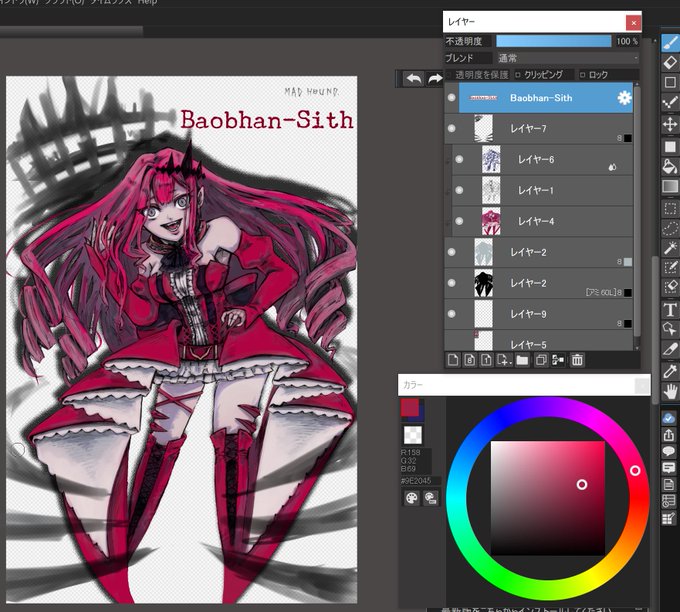Click the Undo arrow button
This screenshot has width=680, height=612.
click(414, 79)
